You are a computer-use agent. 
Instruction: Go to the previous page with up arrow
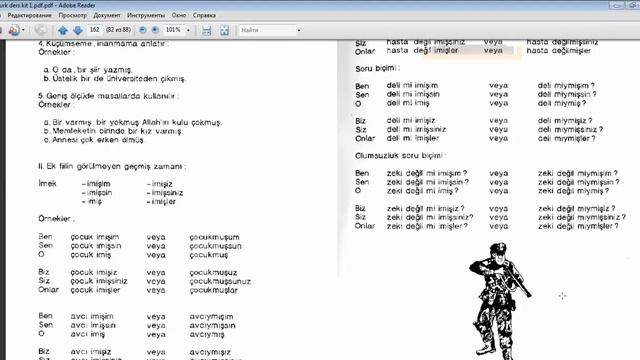[62, 30]
